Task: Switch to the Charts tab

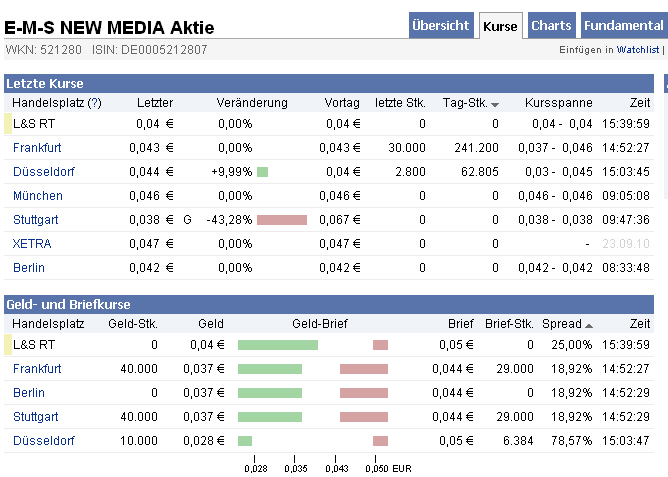Action: [551, 26]
